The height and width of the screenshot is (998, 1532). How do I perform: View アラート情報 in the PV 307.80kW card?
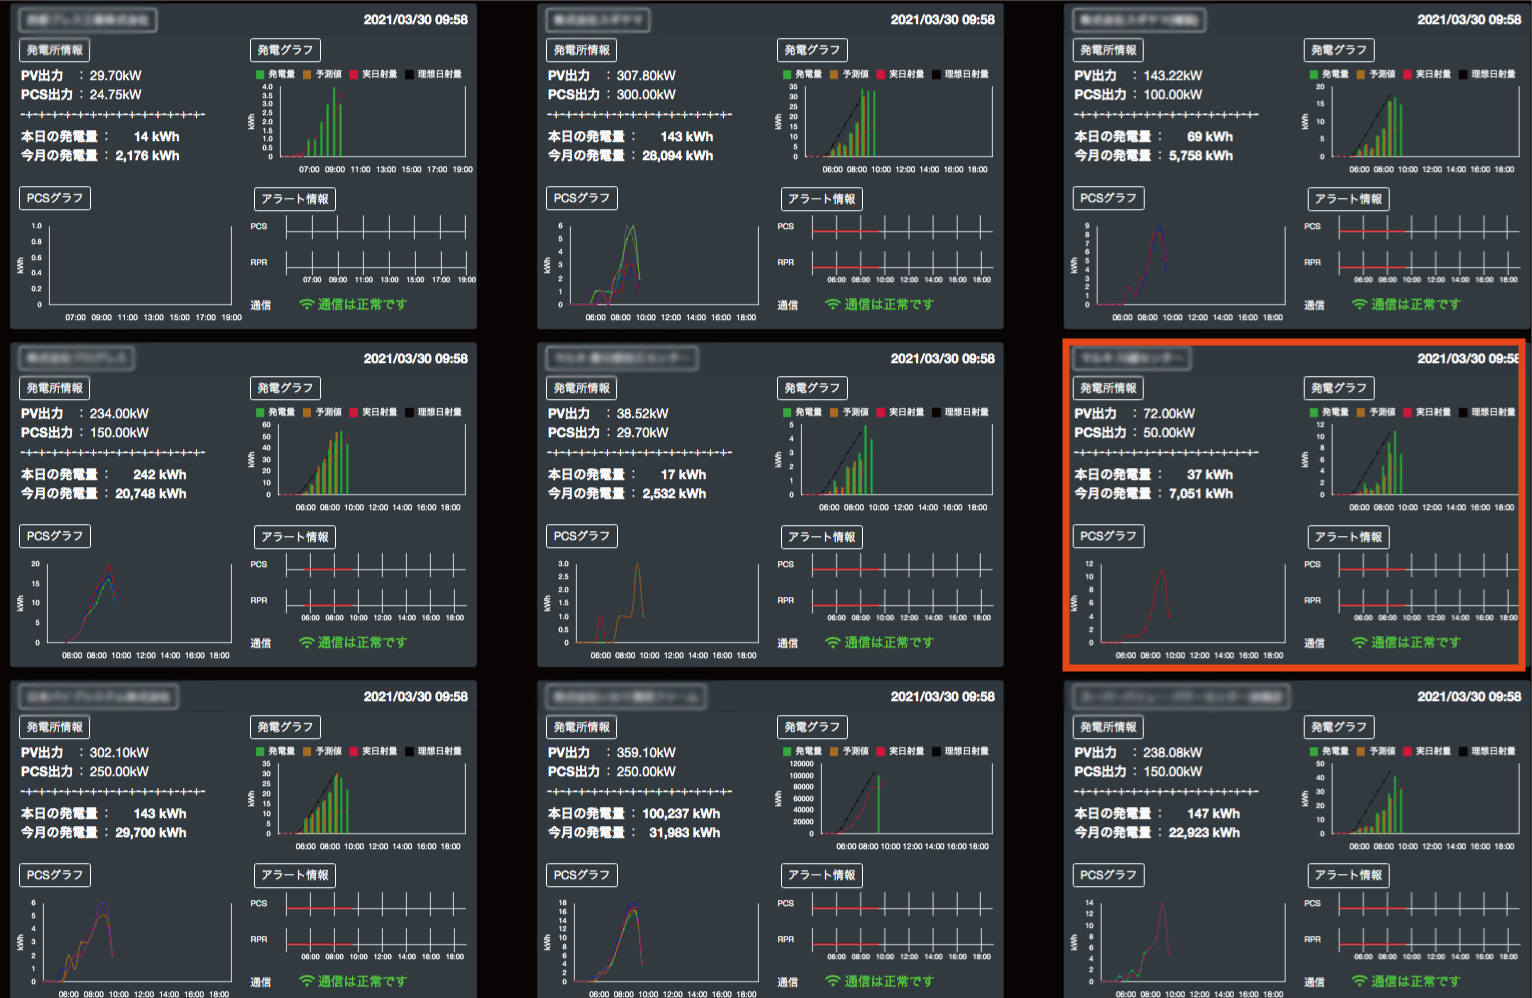822,199
